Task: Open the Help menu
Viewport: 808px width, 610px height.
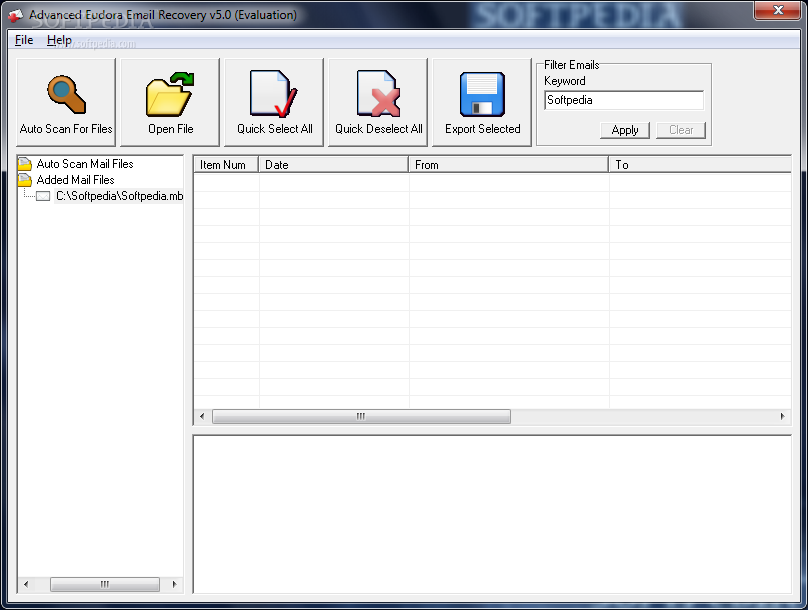Action: [x=59, y=40]
